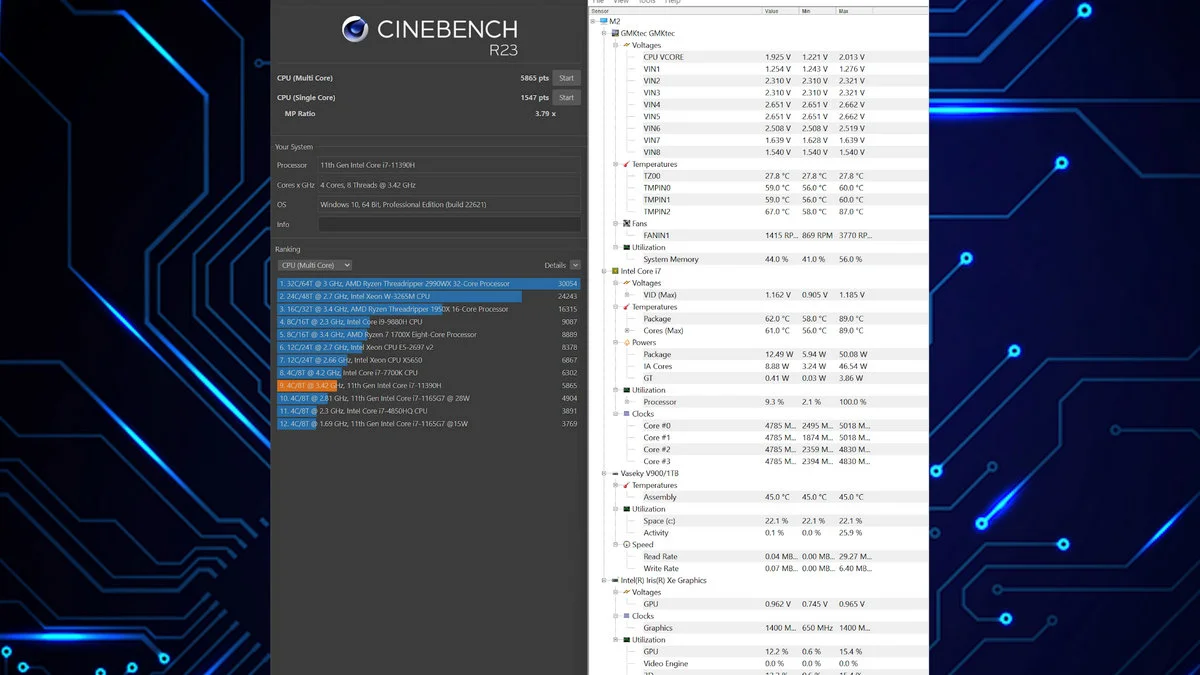Click the Powers flame icon

(x=626, y=343)
